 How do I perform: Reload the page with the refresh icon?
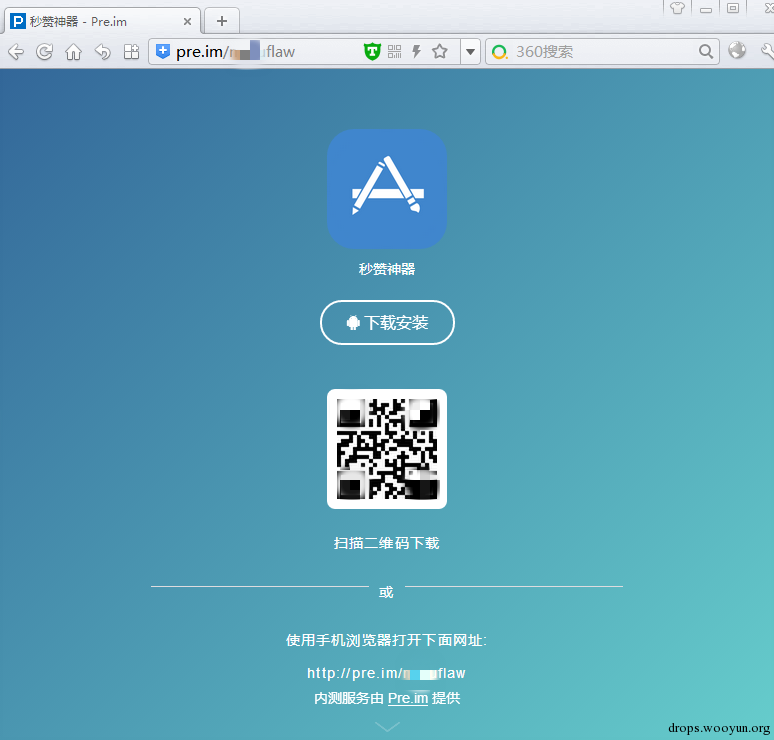(44, 51)
